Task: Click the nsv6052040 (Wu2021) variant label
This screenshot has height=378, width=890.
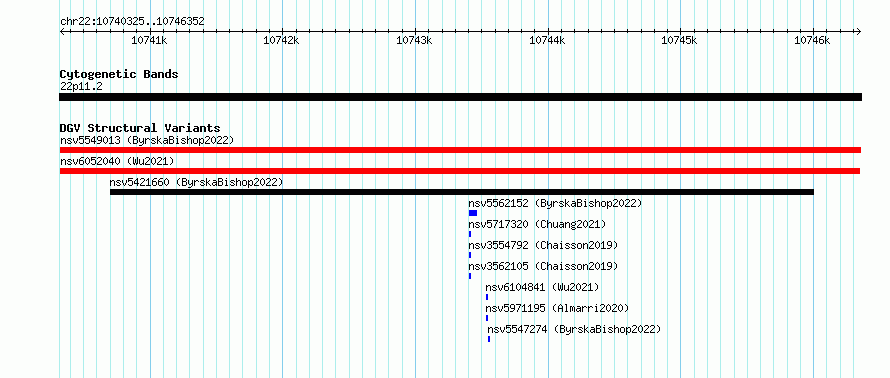Action: (x=117, y=161)
